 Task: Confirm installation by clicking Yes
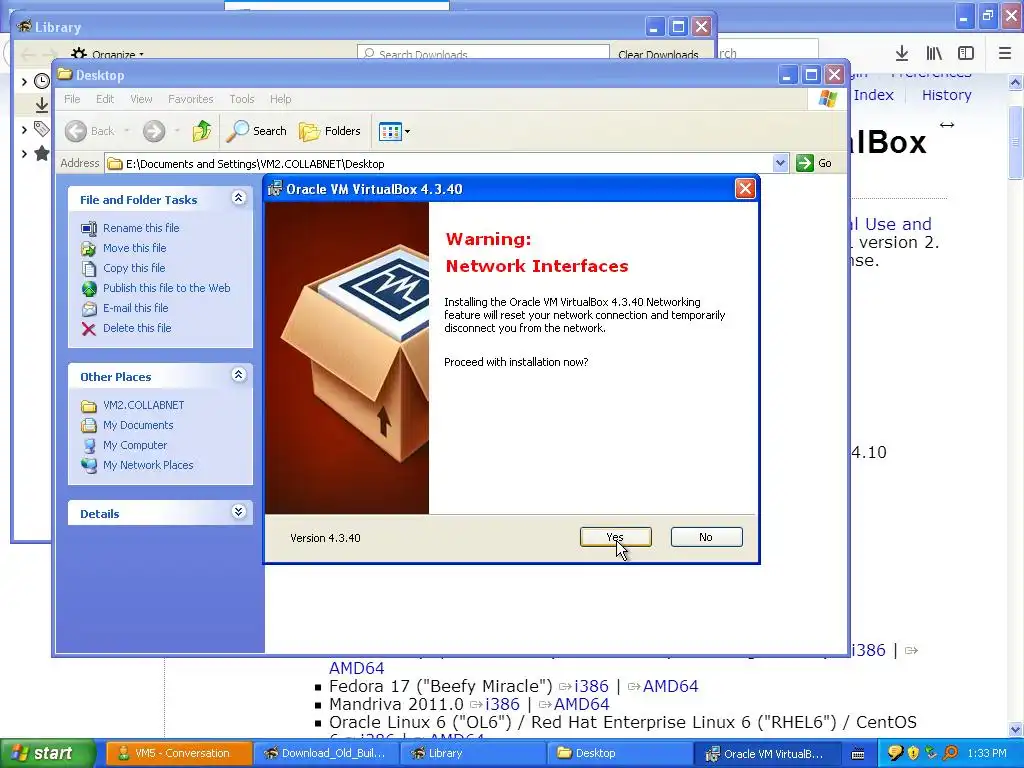point(615,537)
